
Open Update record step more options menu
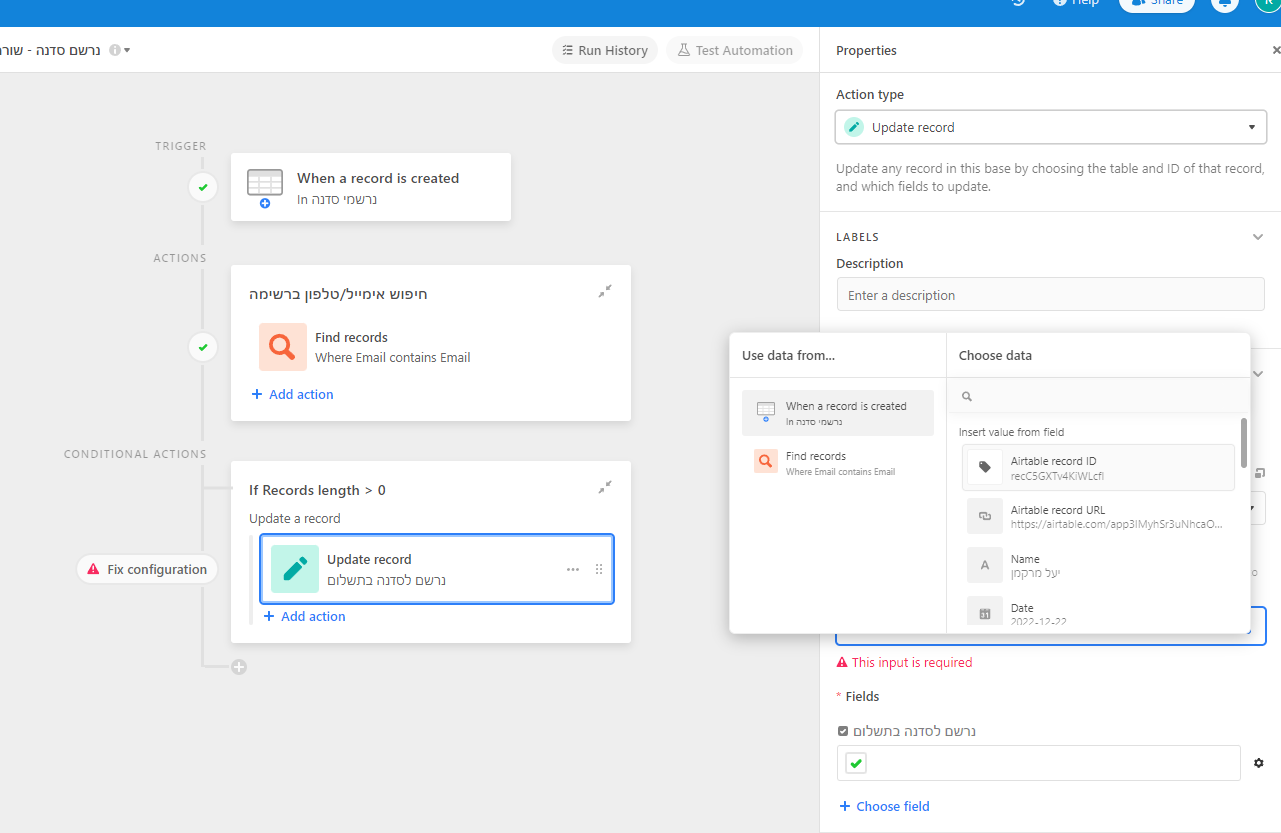point(573,569)
